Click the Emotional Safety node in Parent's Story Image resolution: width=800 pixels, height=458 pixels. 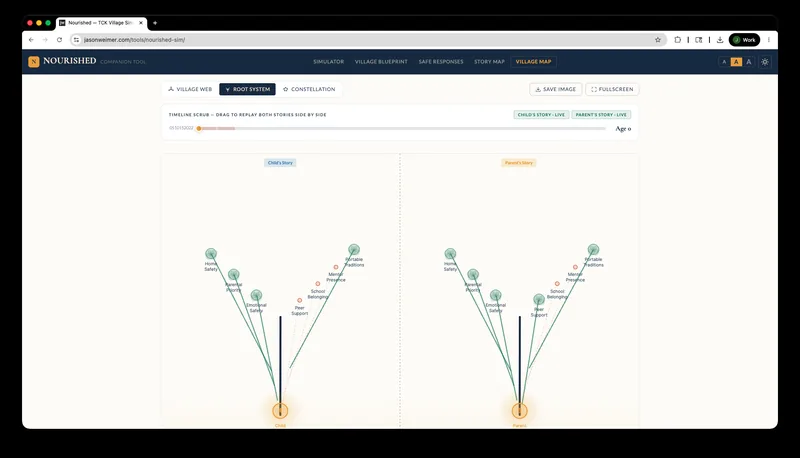495,295
